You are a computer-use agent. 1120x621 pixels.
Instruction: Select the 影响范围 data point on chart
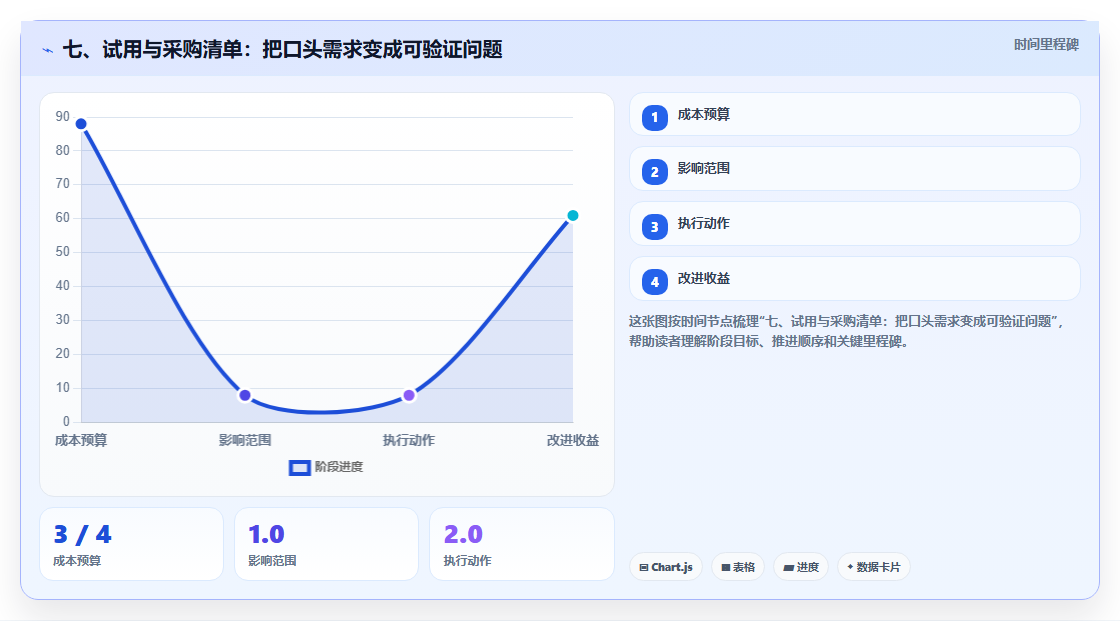point(245,395)
